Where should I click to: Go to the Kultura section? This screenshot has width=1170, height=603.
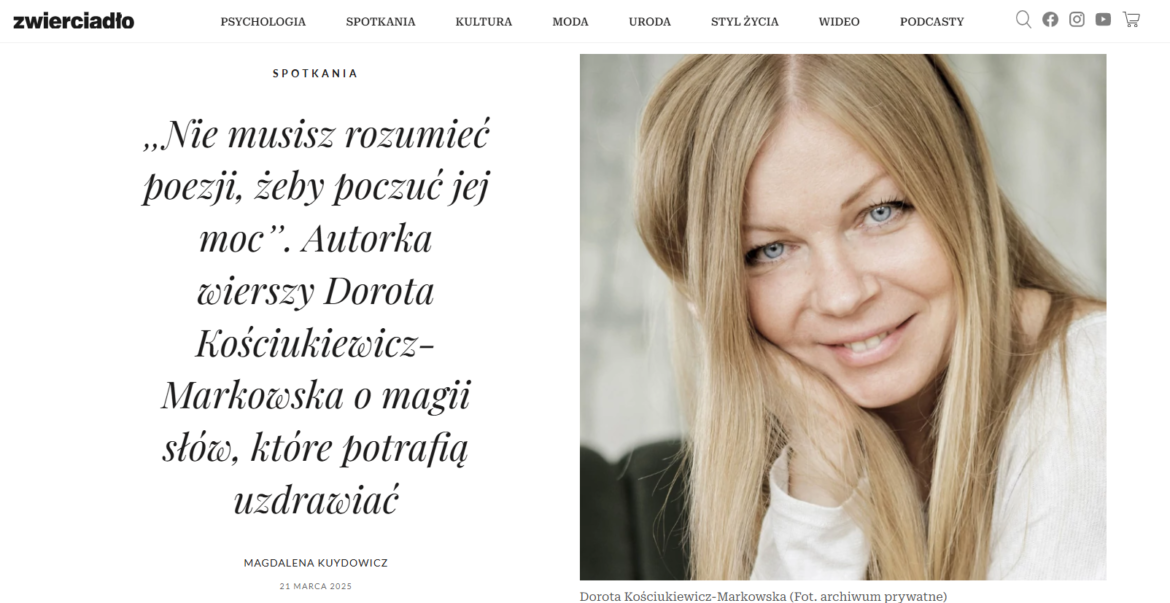484,22
